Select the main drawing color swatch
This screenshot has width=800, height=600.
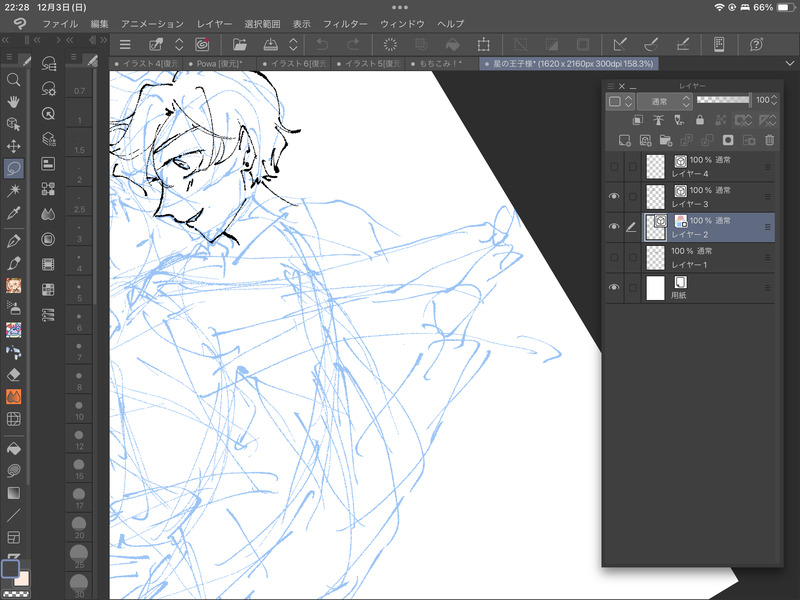point(10,569)
